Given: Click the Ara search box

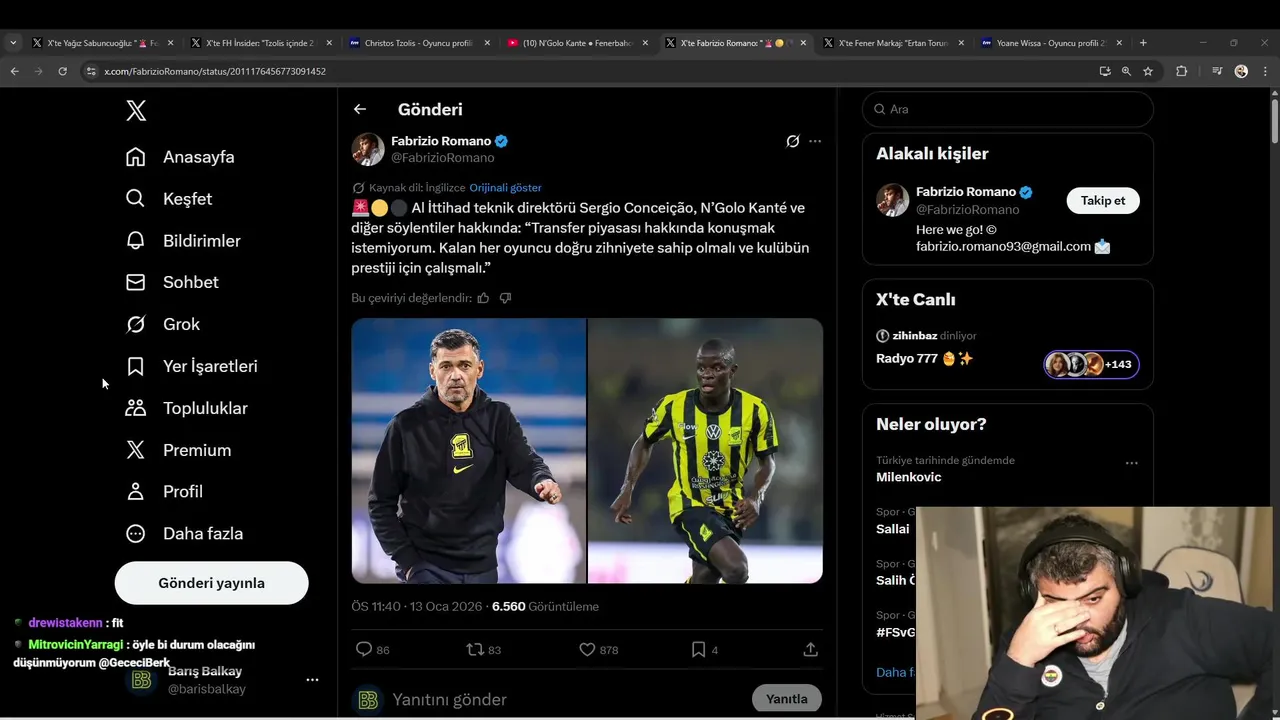Looking at the screenshot, I should 1008,109.
